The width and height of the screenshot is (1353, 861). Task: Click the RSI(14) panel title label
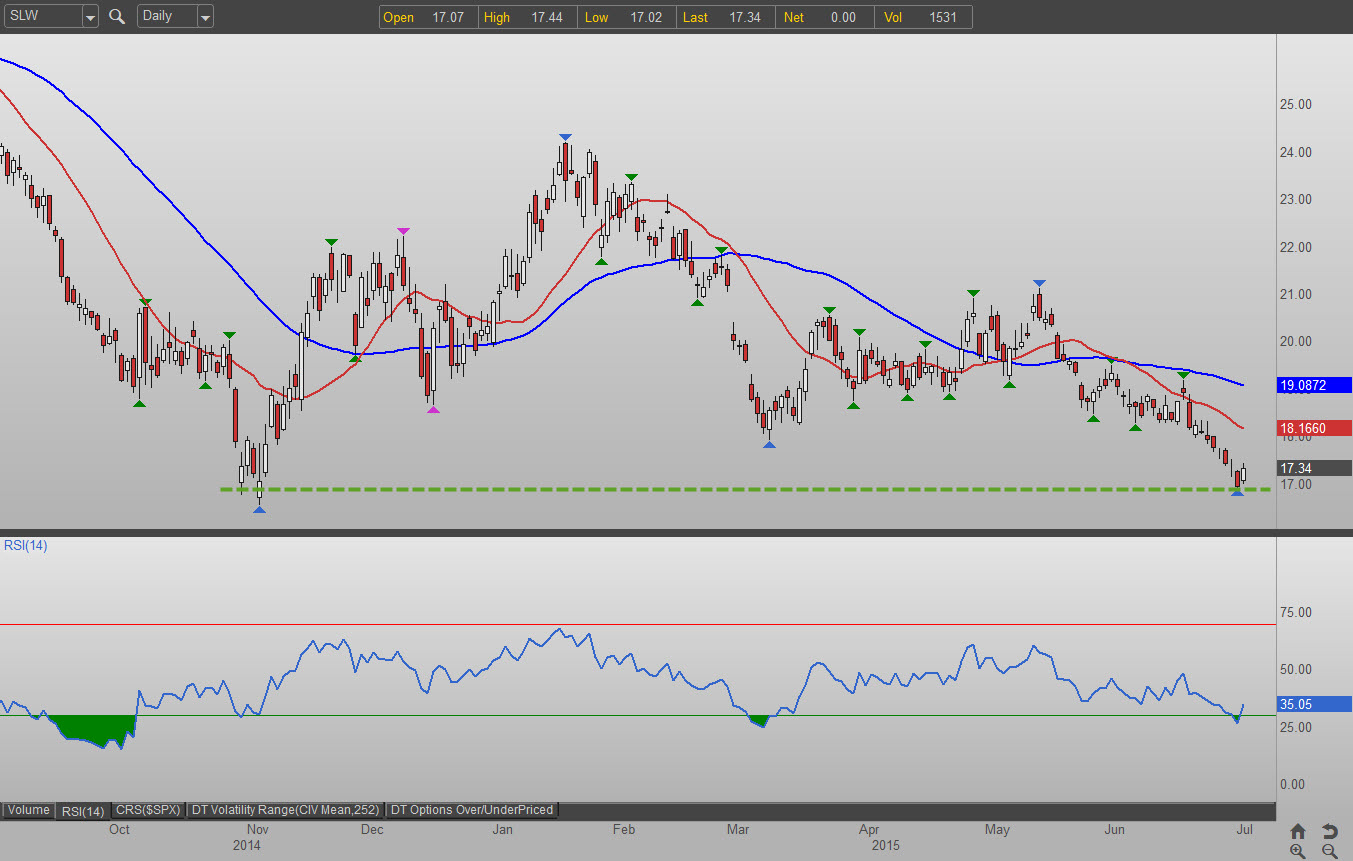coord(24,545)
